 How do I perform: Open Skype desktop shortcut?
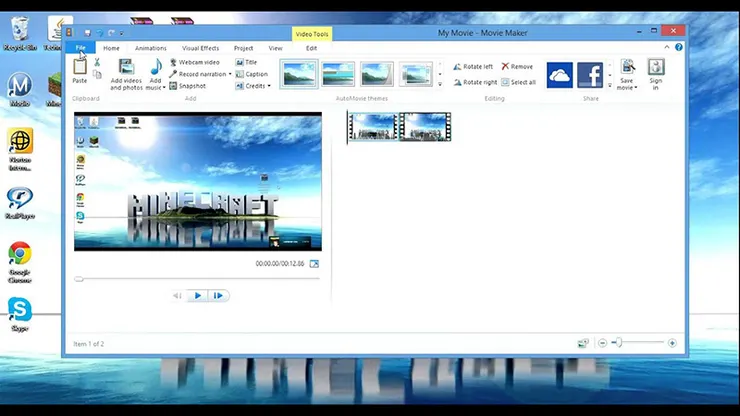click(x=20, y=314)
